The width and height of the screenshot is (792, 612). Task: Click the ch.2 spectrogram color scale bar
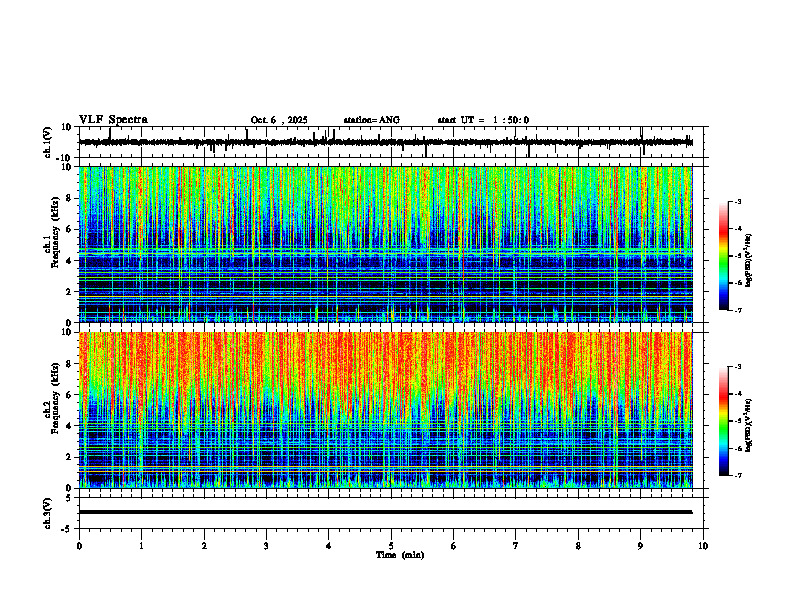click(x=724, y=421)
